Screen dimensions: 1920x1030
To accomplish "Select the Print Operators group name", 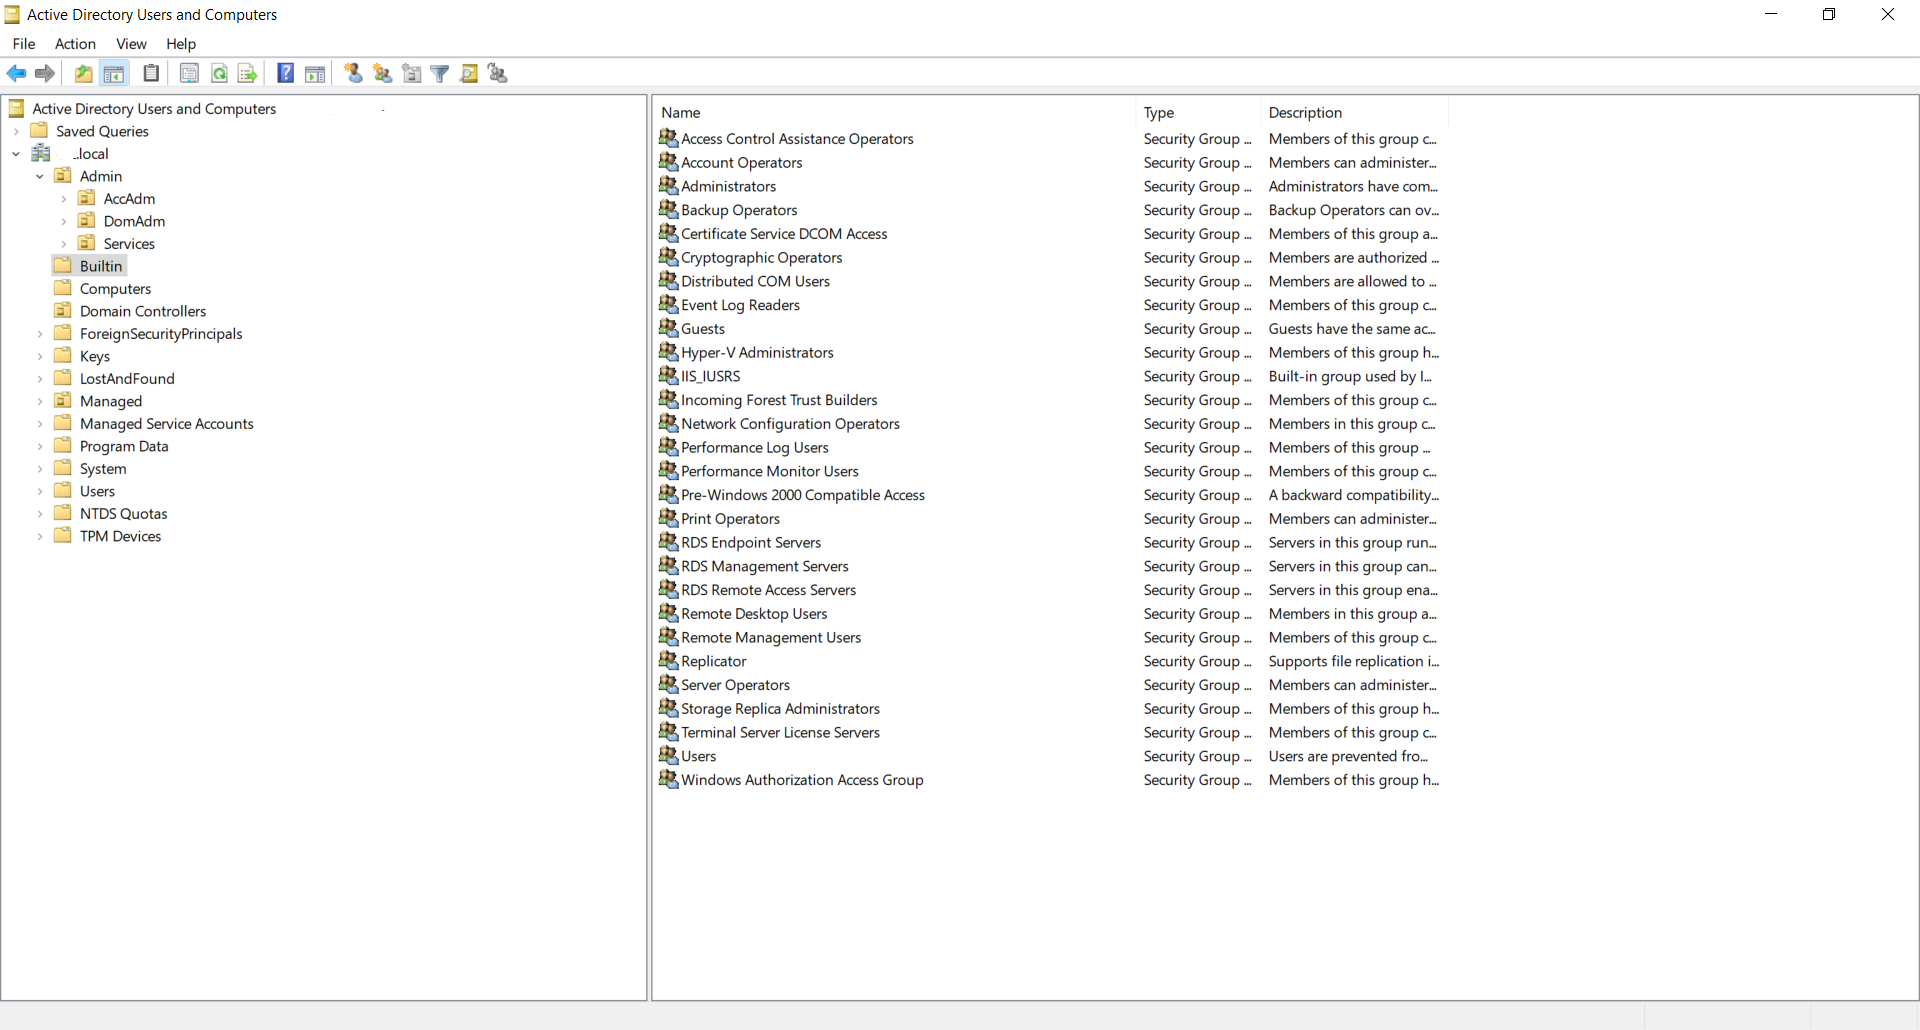I will pos(730,519).
